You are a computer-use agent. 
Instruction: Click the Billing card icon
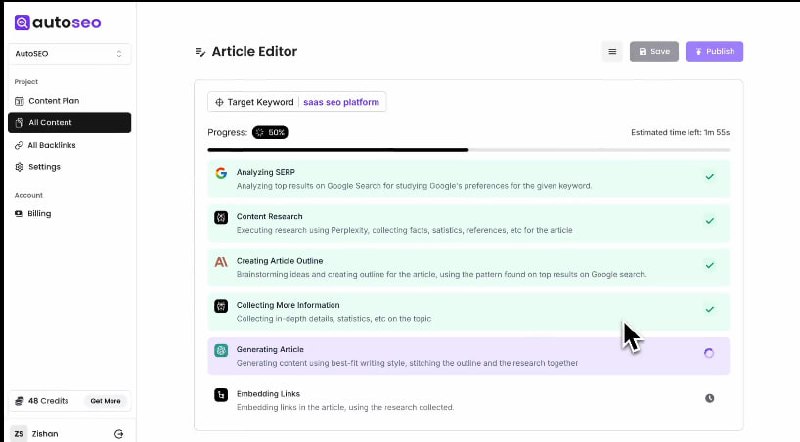coord(19,213)
